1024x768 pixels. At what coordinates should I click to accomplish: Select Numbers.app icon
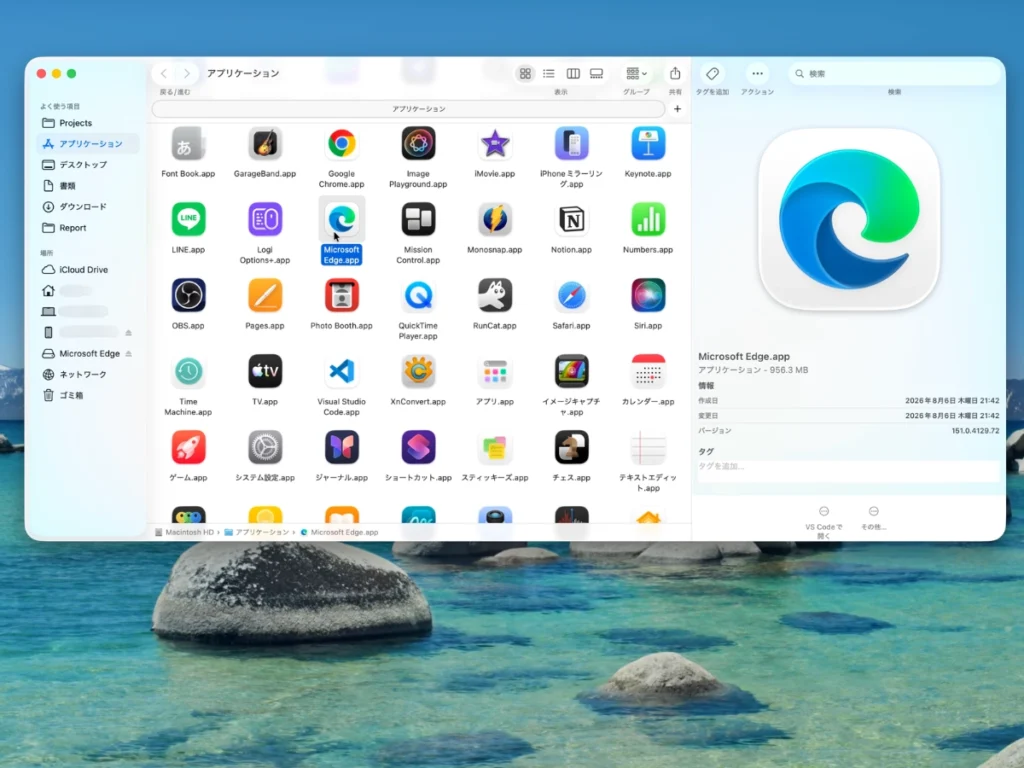pyautogui.click(x=648, y=220)
